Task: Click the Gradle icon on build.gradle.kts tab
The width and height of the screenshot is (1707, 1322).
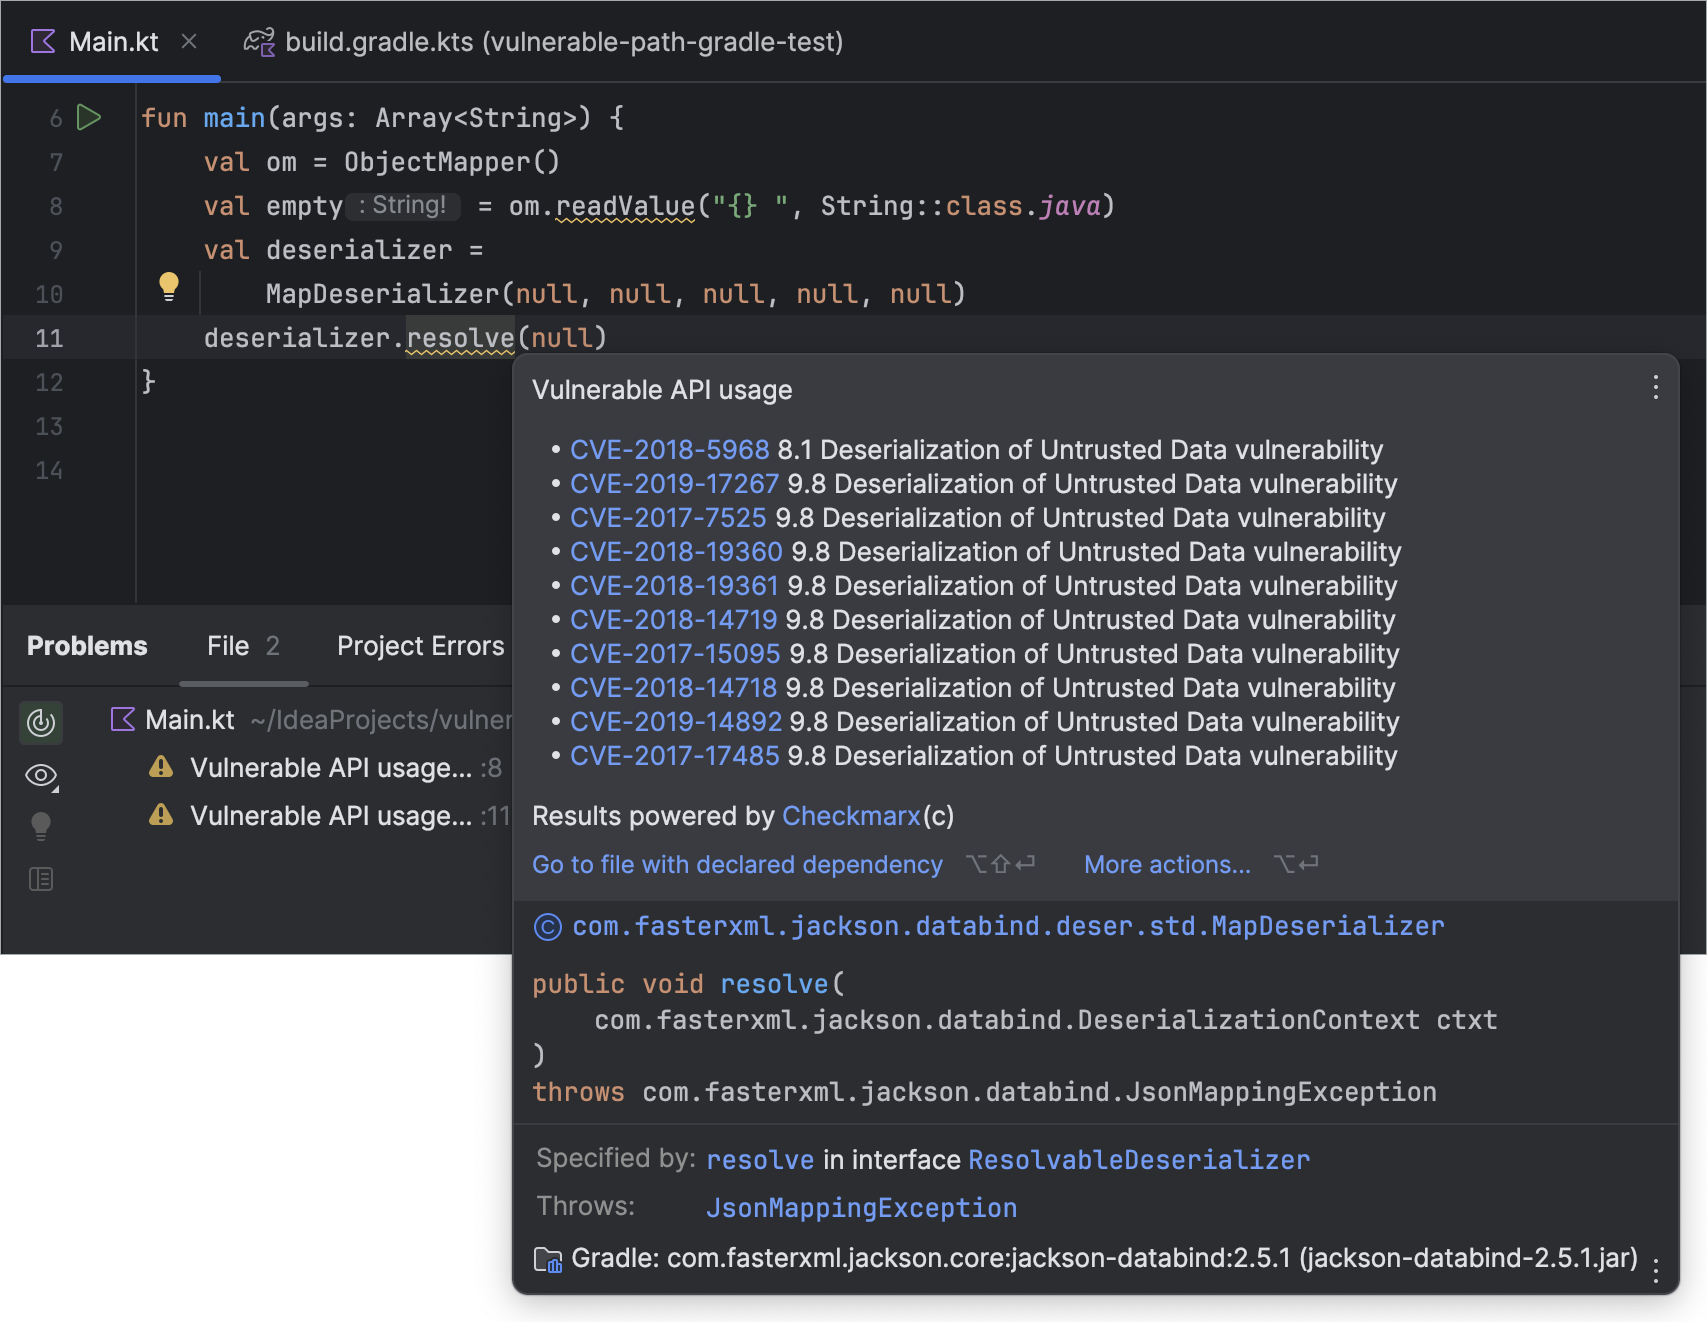Action: click(258, 42)
